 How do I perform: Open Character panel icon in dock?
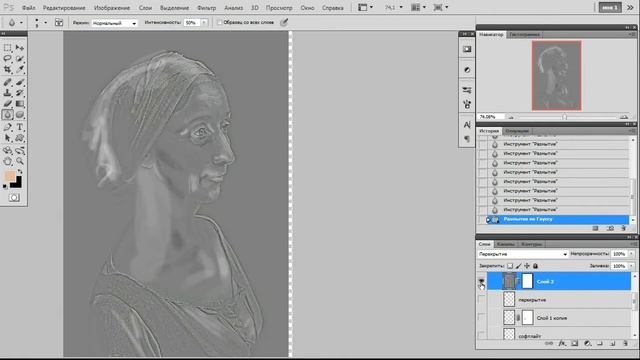[467, 125]
